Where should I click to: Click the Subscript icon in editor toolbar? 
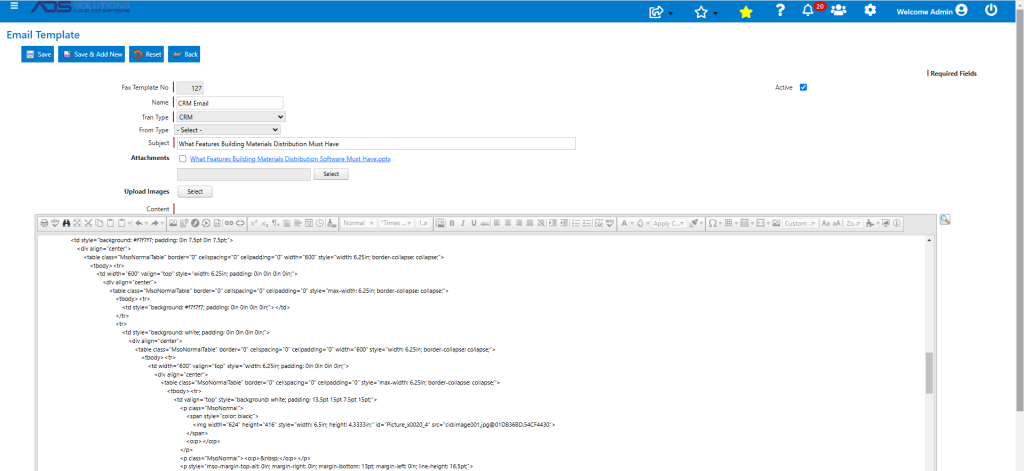[x=265, y=223]
